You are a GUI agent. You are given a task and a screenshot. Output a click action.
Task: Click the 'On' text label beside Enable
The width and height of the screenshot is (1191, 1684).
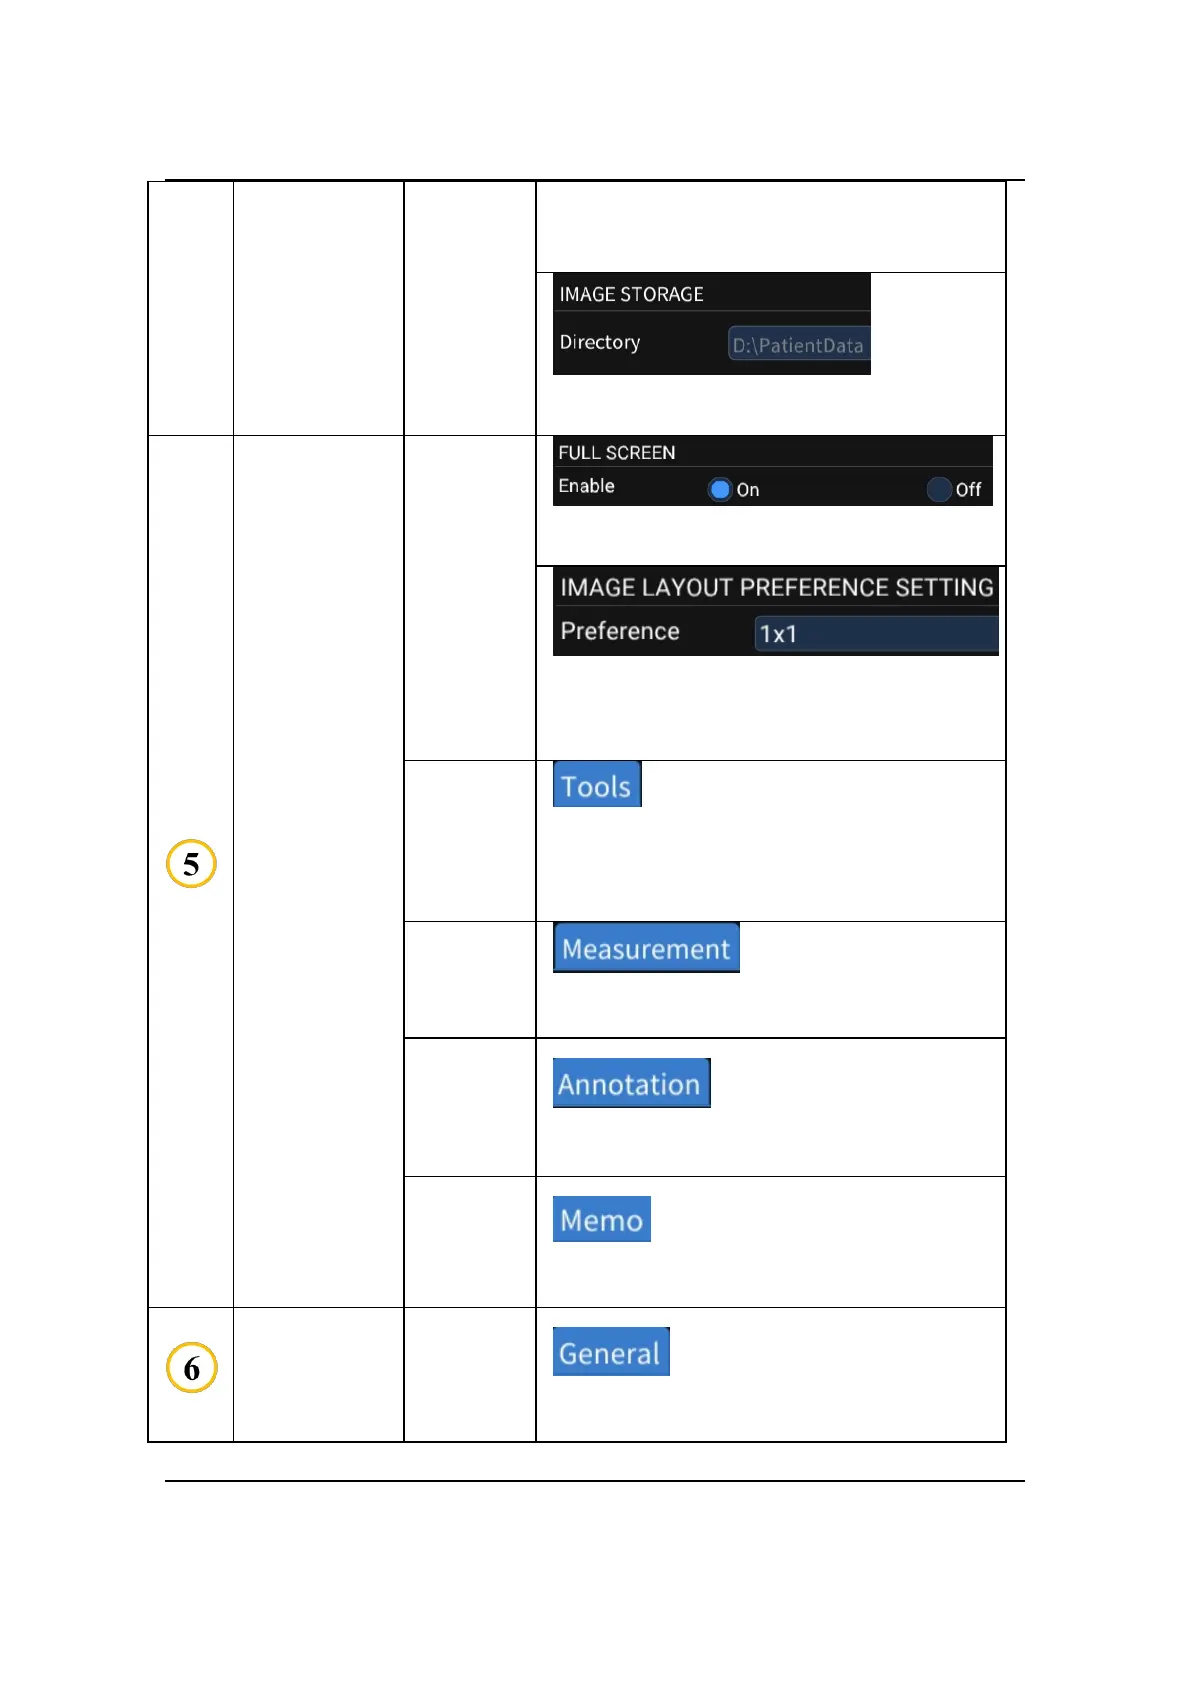[x=748, y=490]
